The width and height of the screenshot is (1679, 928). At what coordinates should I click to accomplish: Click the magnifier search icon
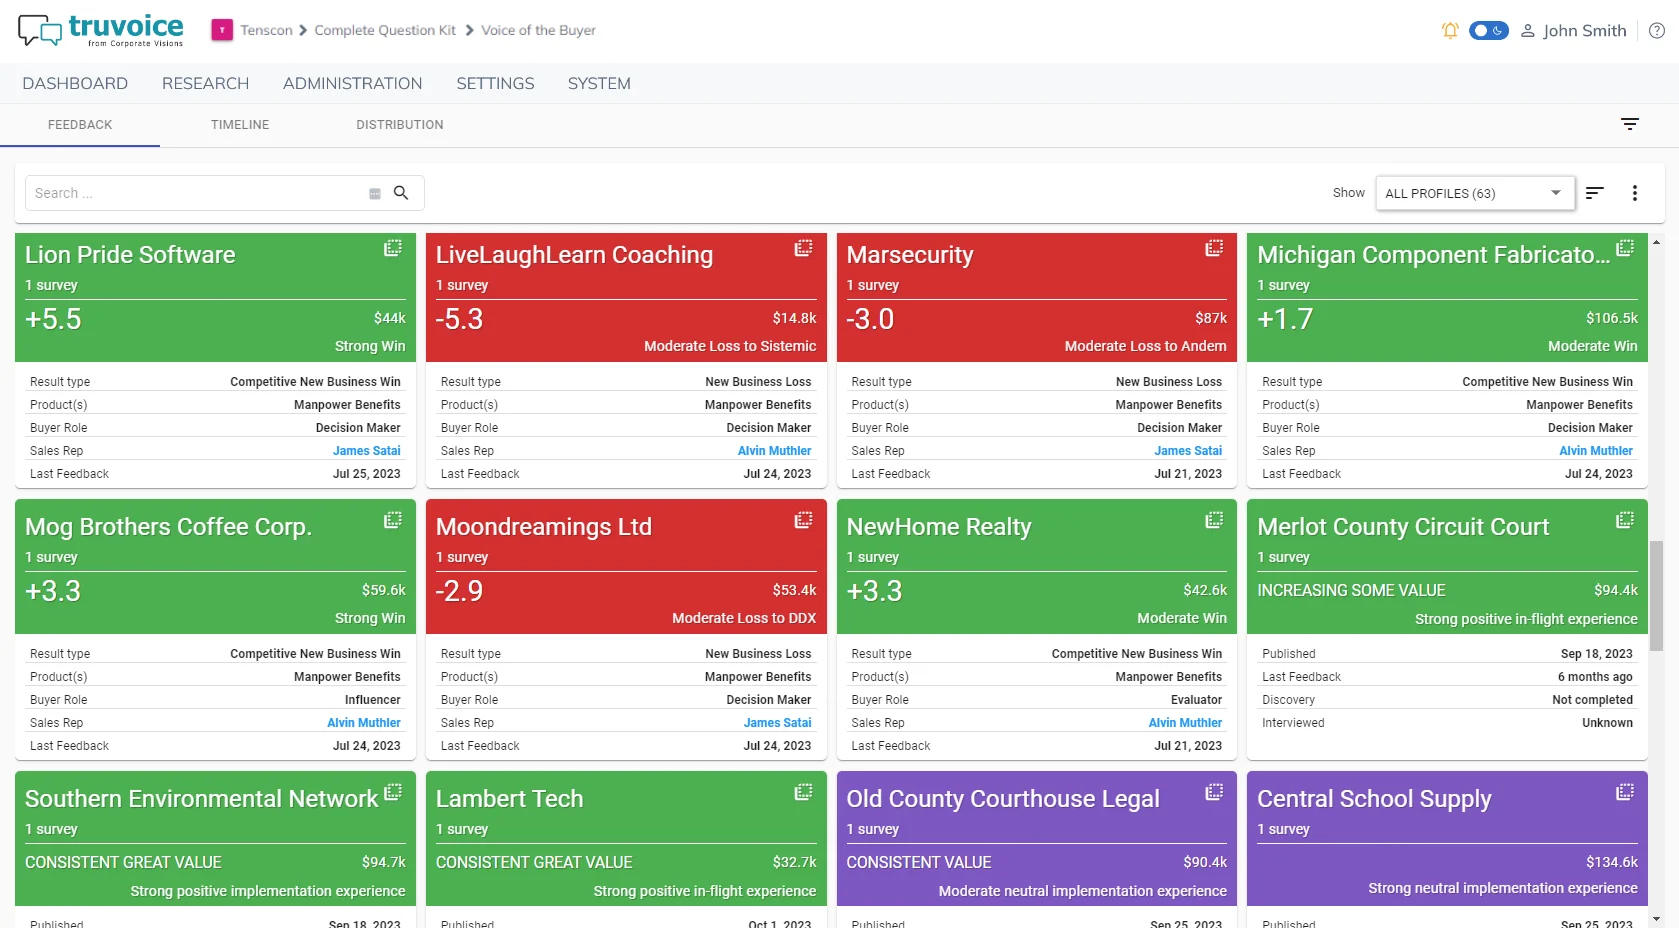tap(401, 193)
